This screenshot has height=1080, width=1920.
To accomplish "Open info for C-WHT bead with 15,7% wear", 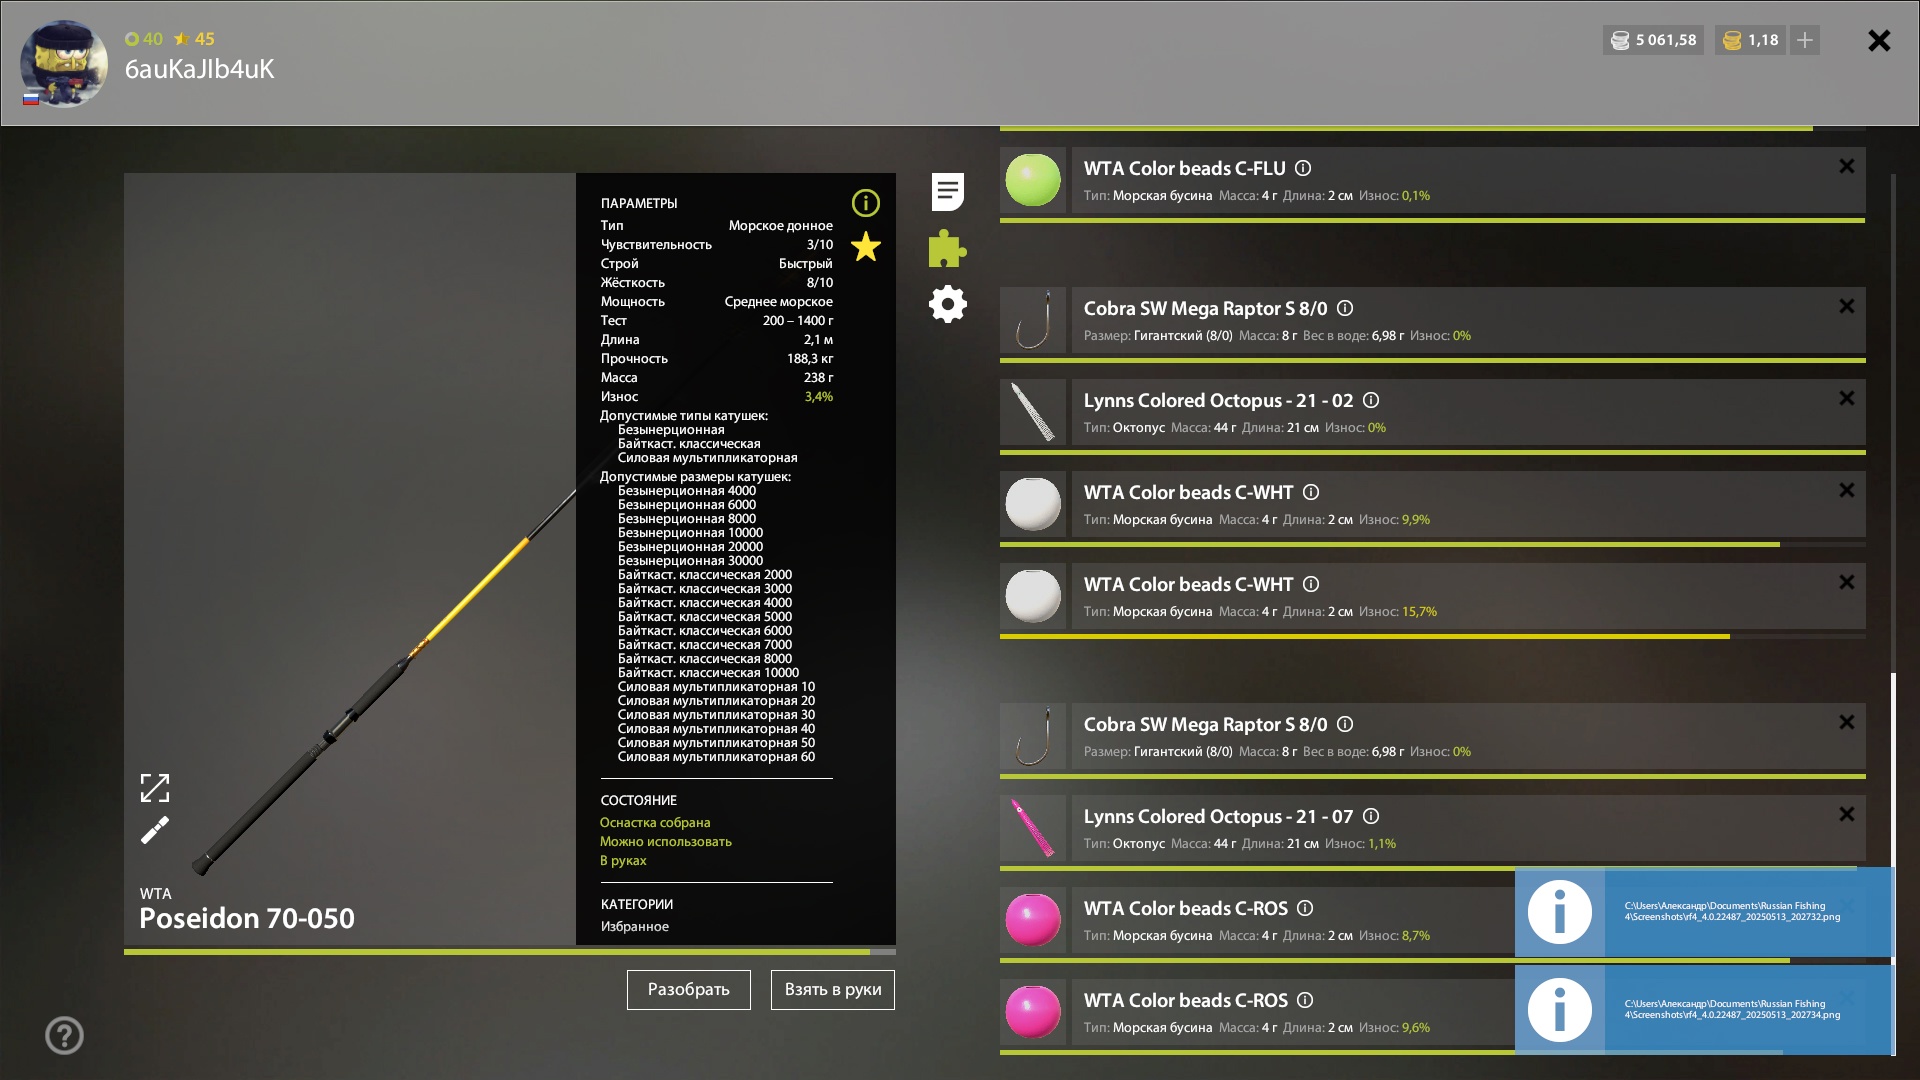I will click(1311, 584).
